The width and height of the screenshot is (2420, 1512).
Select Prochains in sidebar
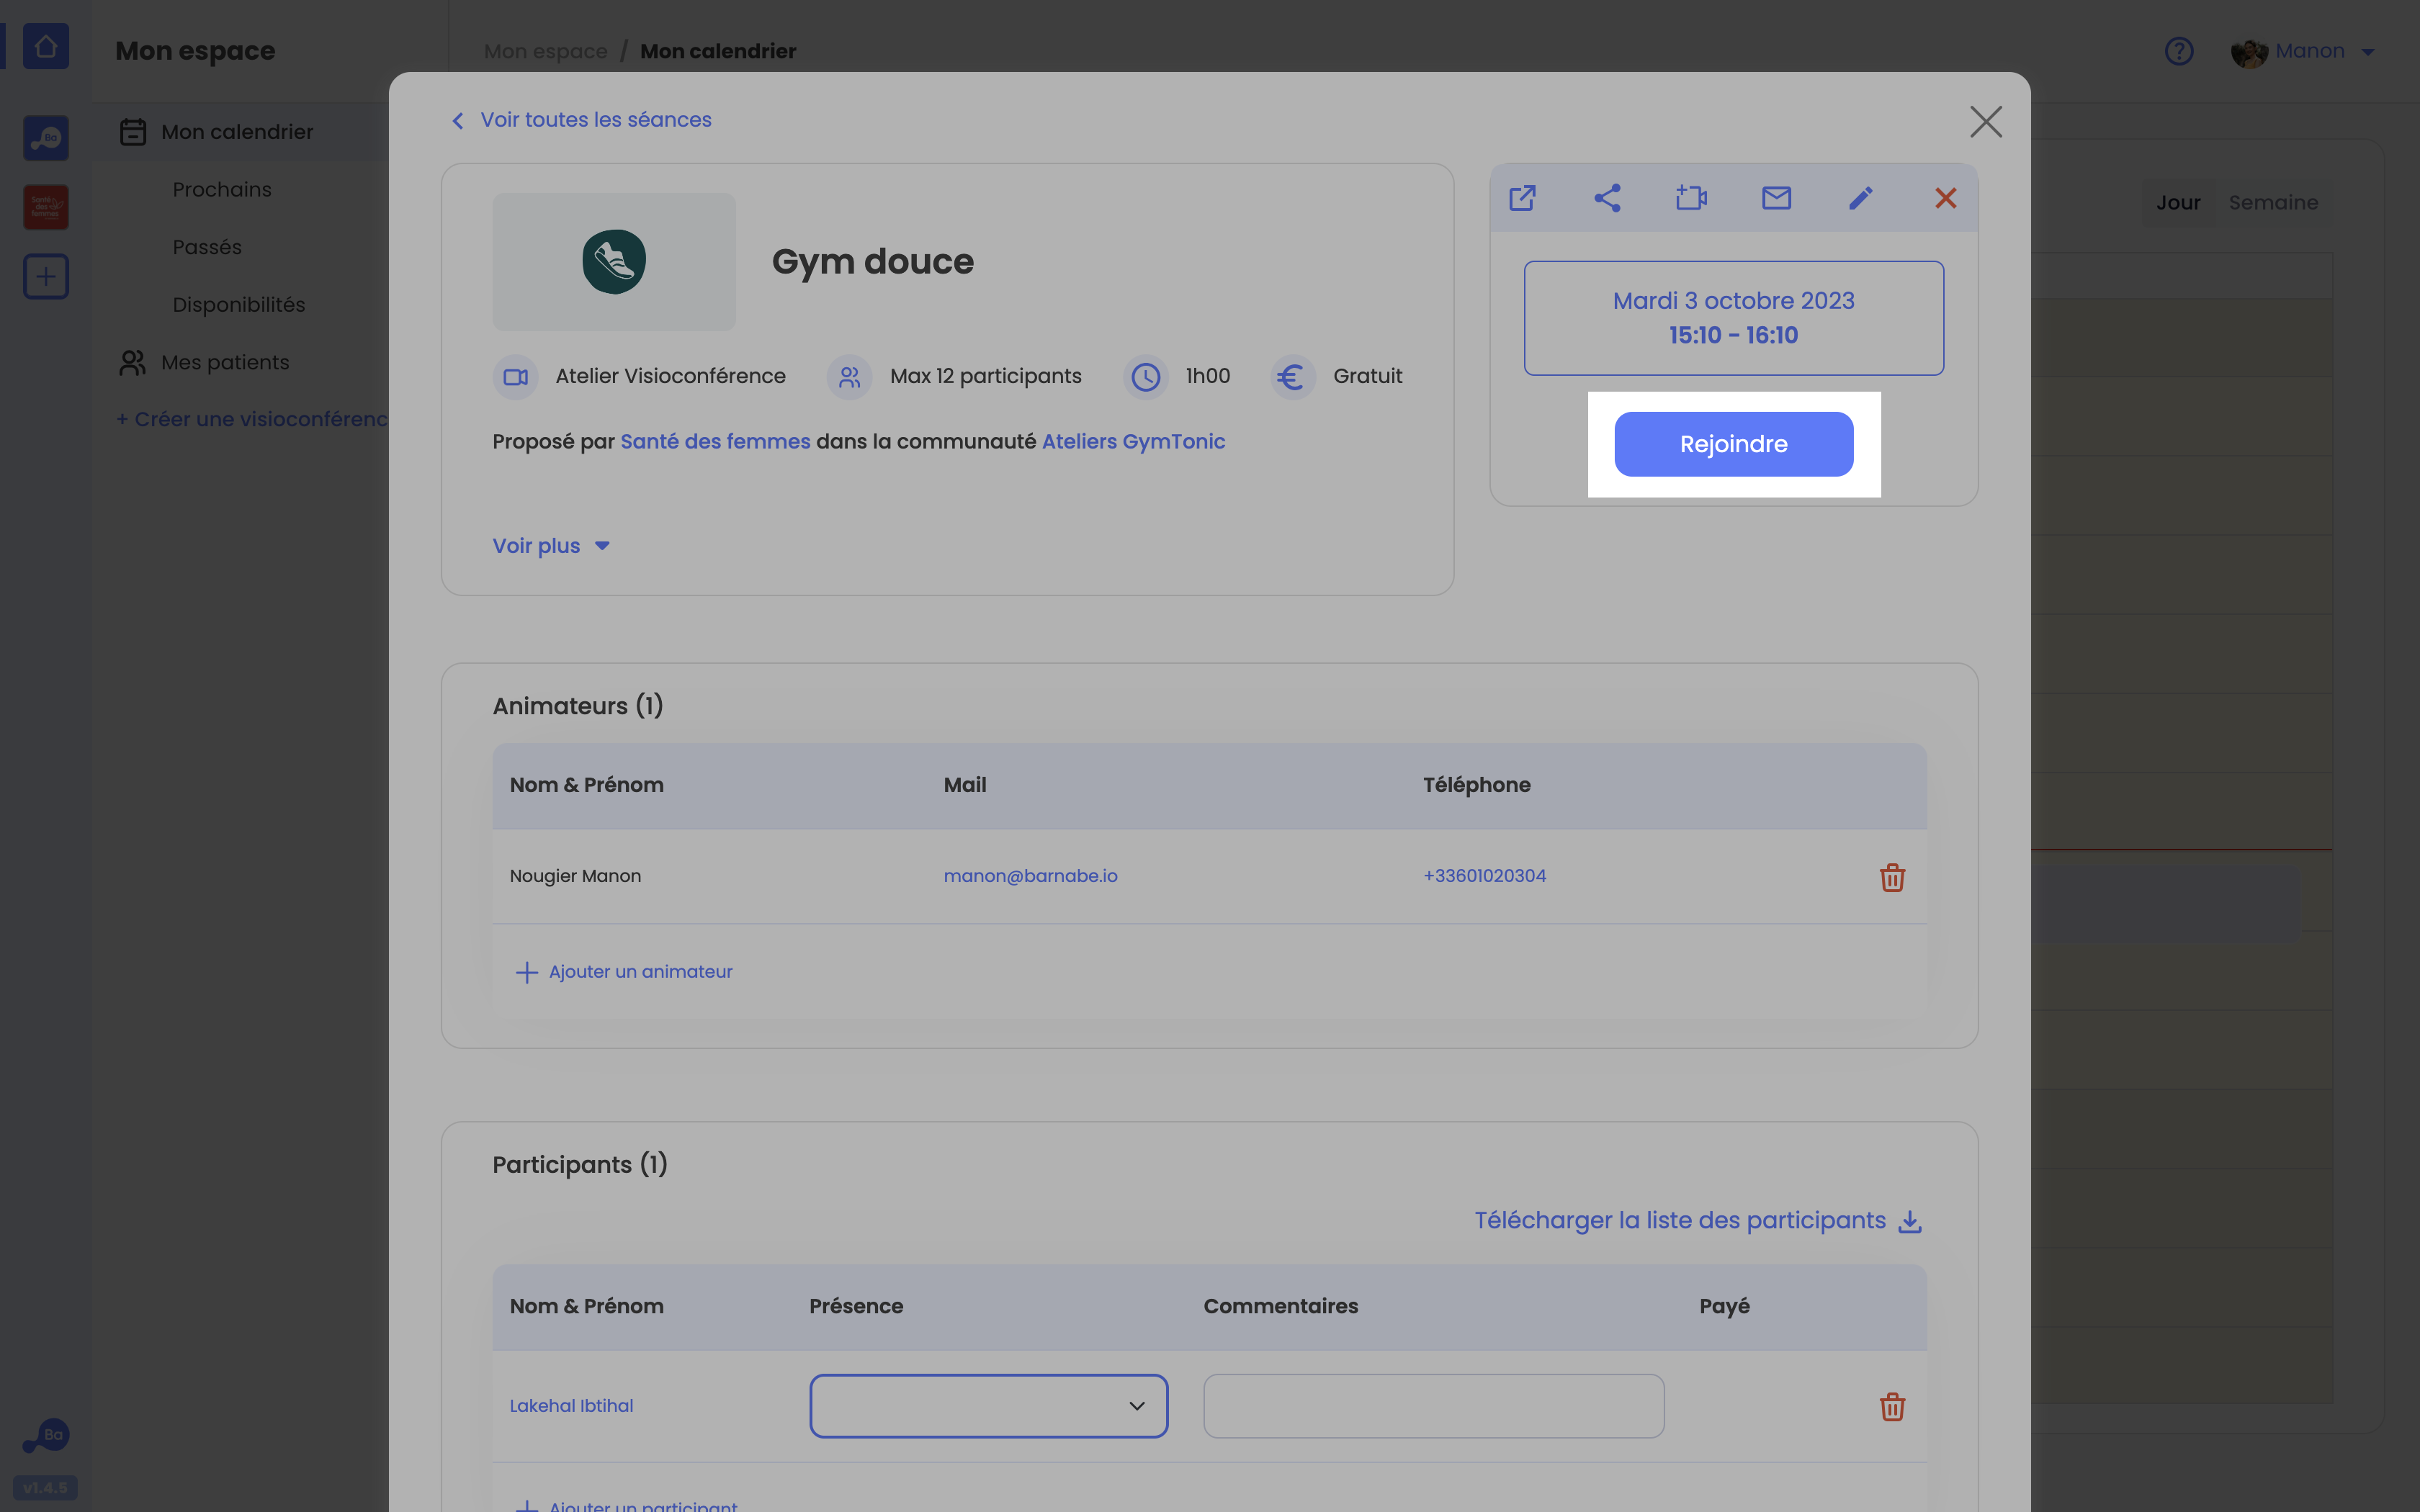coord(222,190)
